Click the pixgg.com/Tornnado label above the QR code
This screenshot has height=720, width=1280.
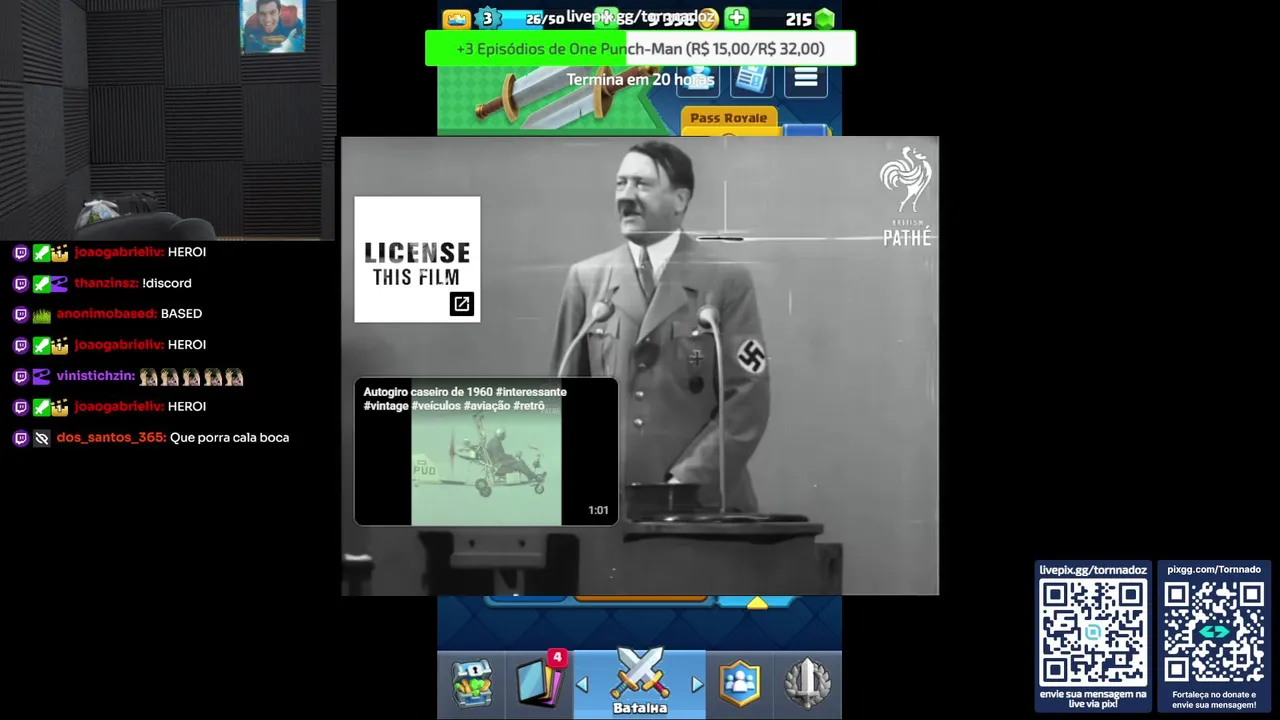coord(1214,570)
